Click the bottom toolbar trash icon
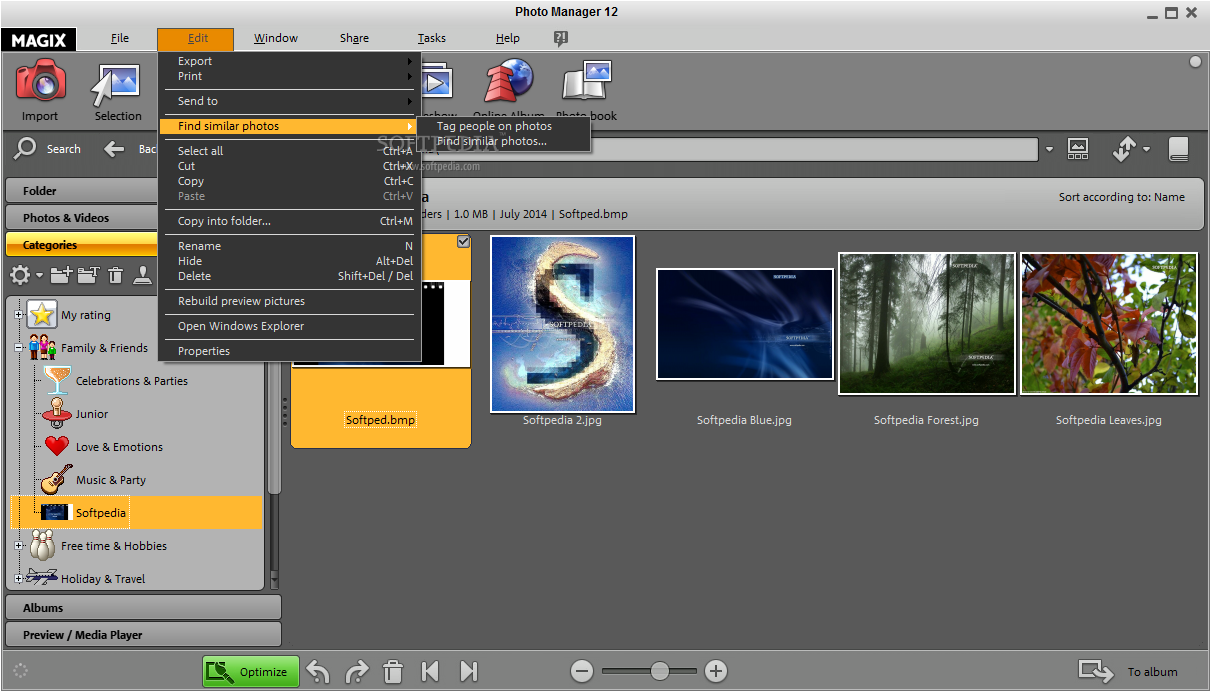 pyautogui.click(x=394, y=671)
